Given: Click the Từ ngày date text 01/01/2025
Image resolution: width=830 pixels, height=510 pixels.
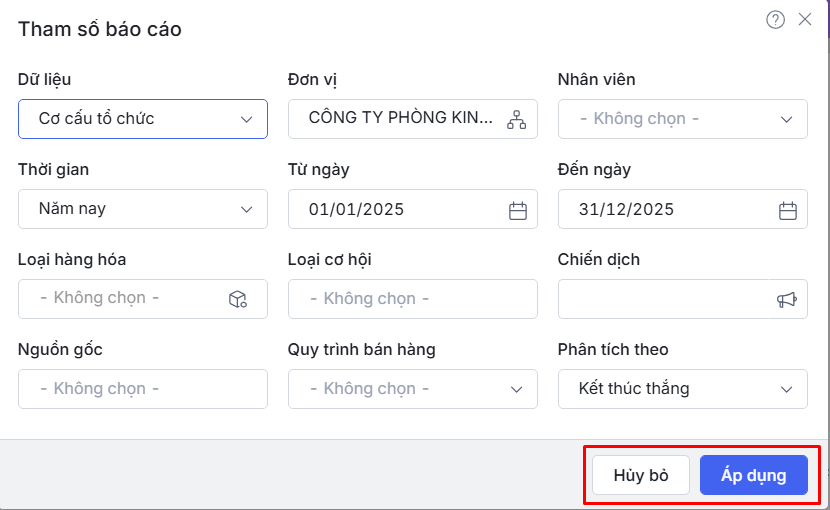Looking at the screenshot, I should (357, 210).
